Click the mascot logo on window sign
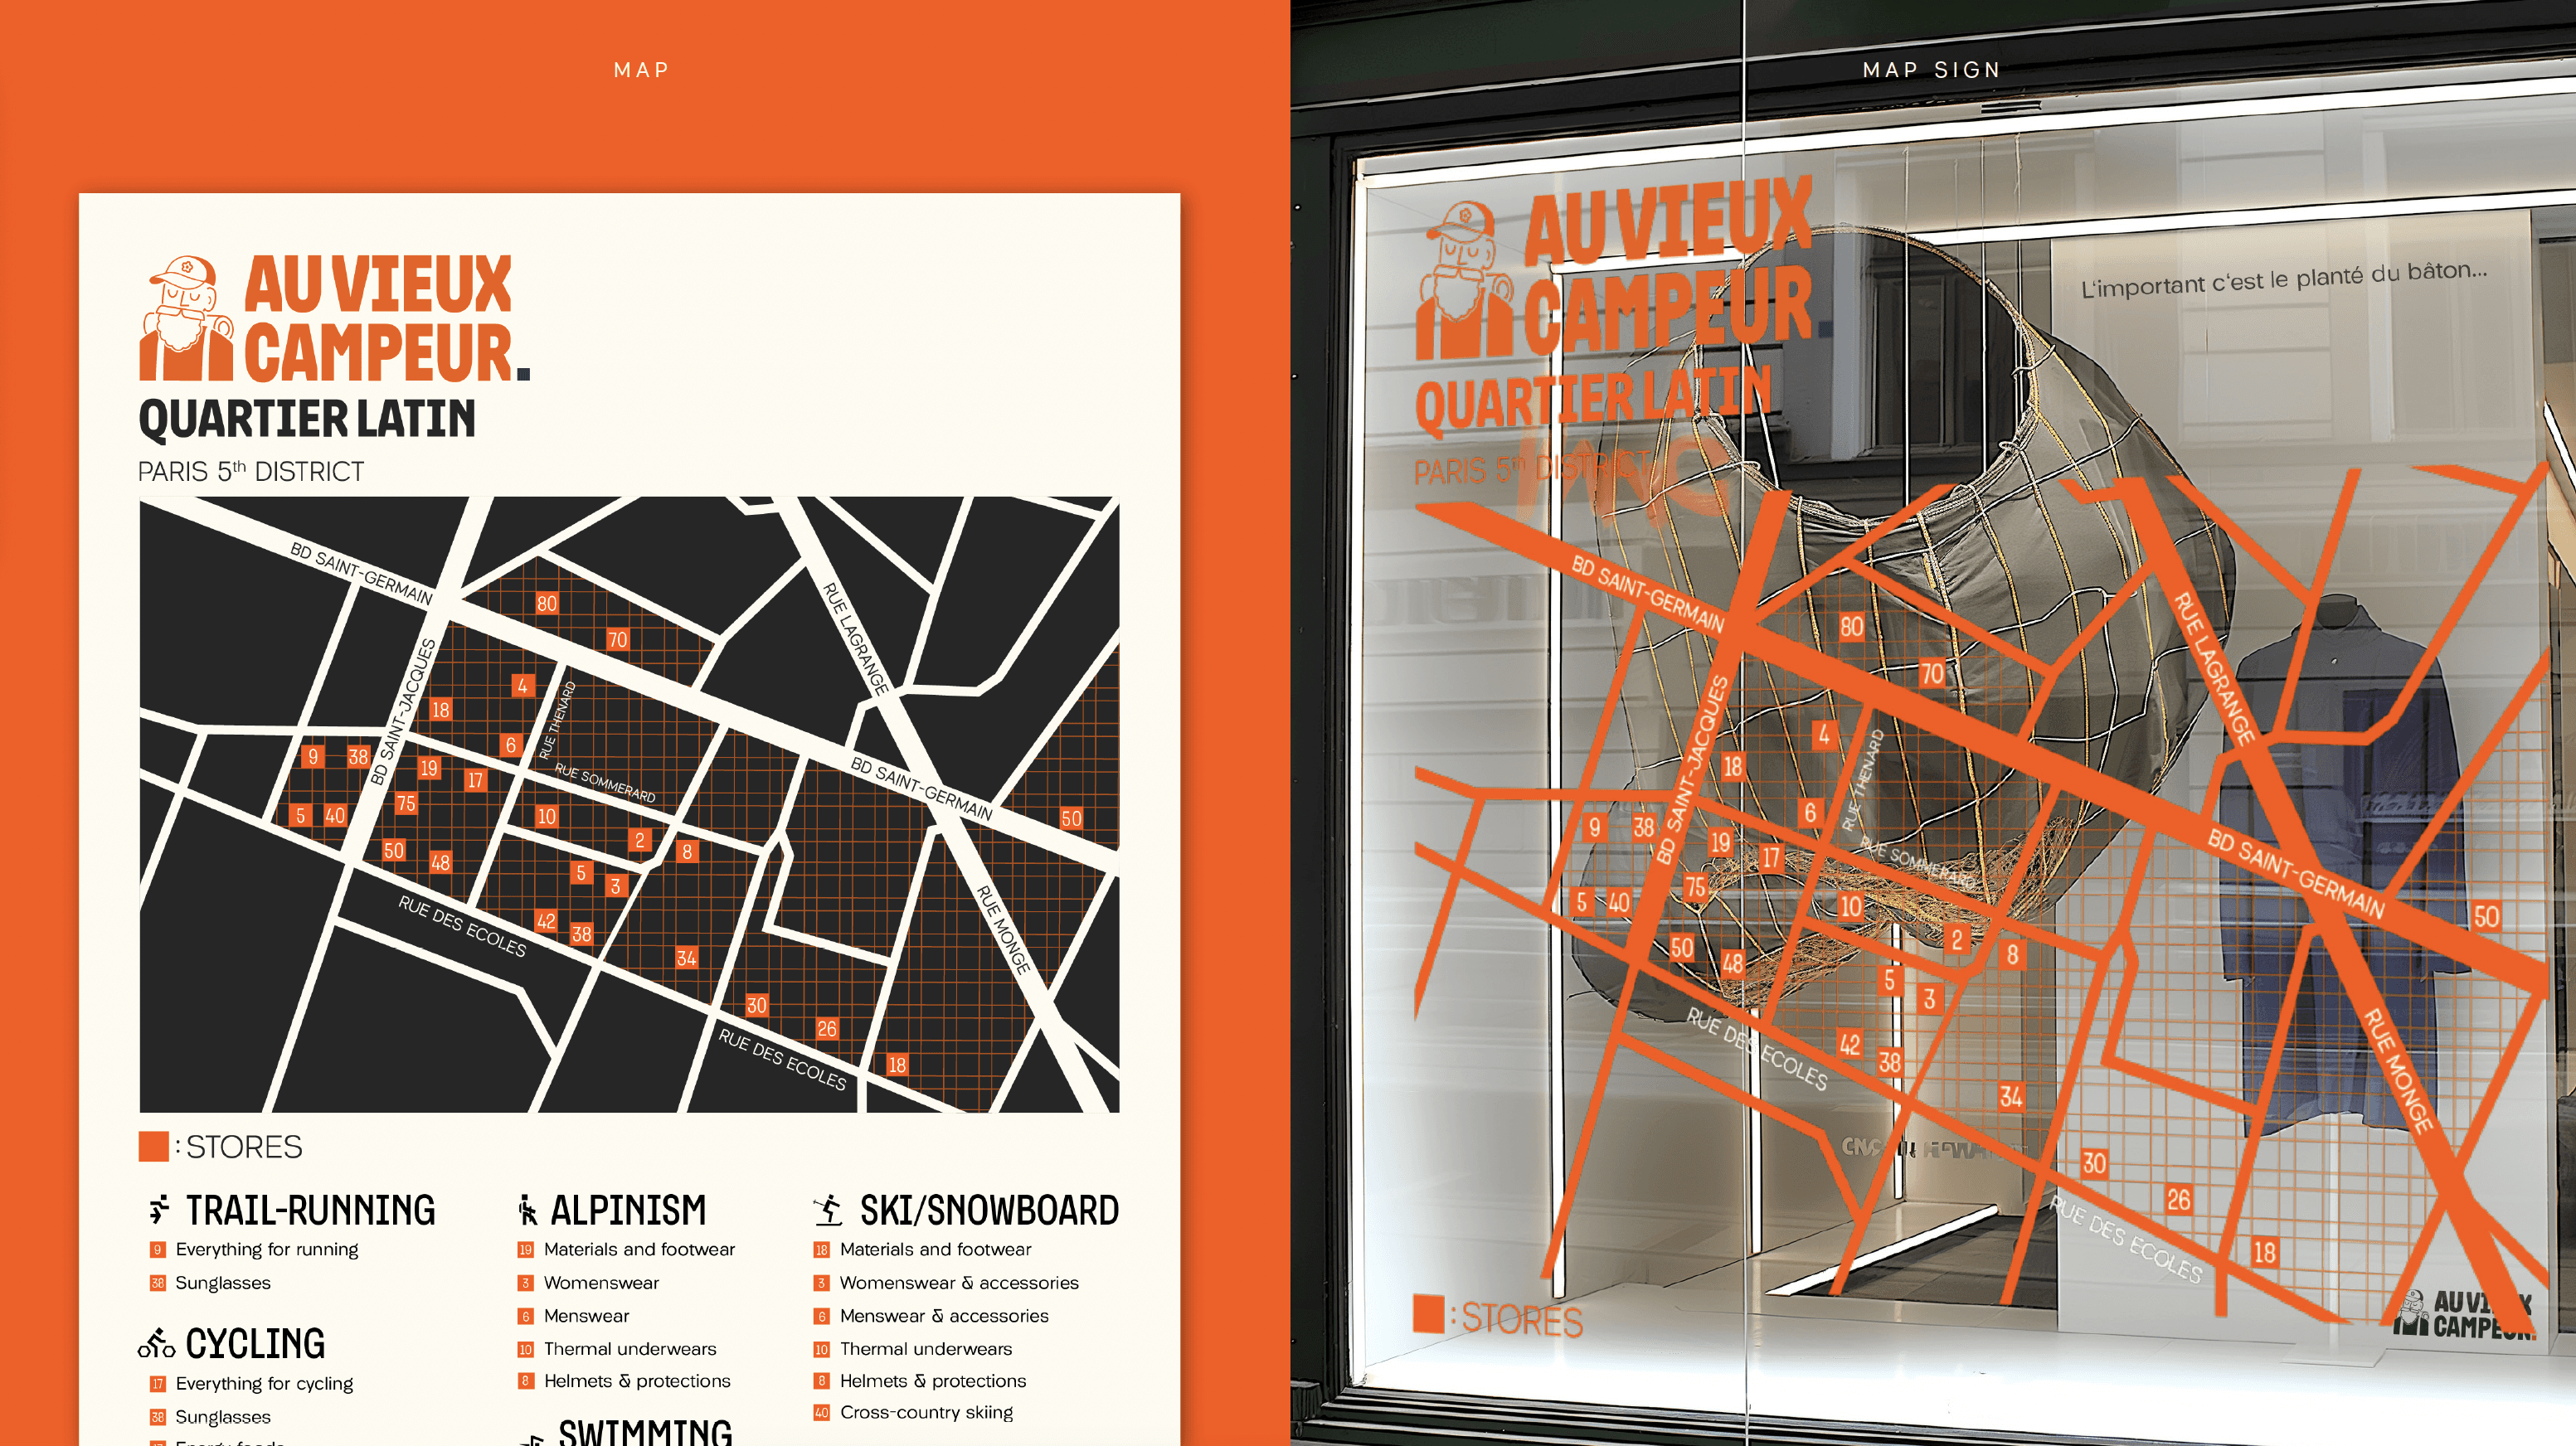 click(1464, 281)
